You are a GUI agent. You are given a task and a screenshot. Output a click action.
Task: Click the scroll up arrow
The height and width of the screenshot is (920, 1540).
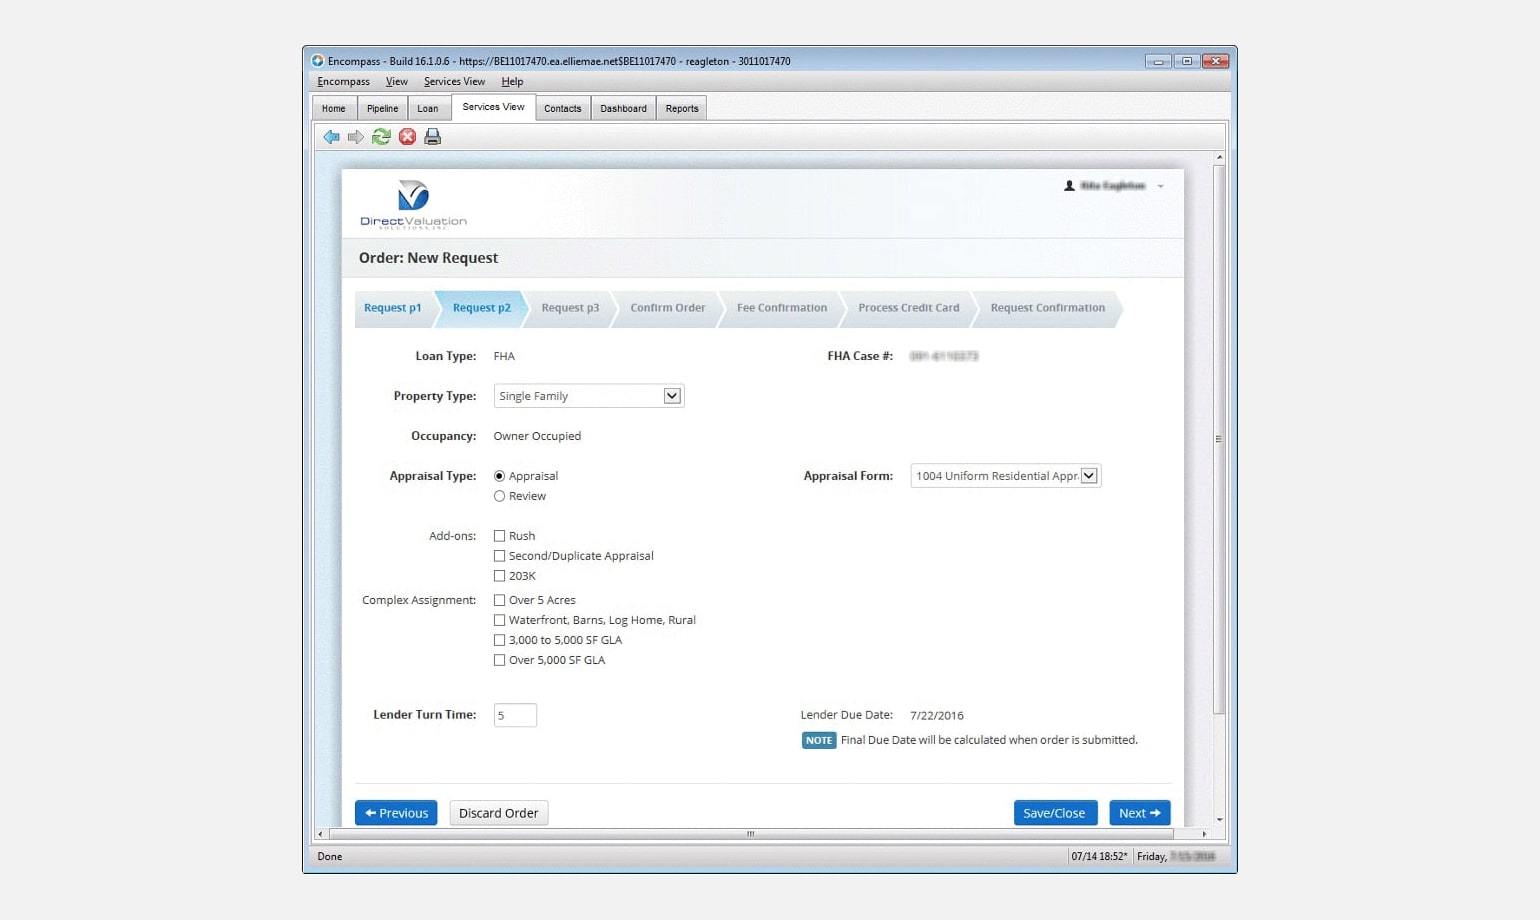tap(1218, 157)
